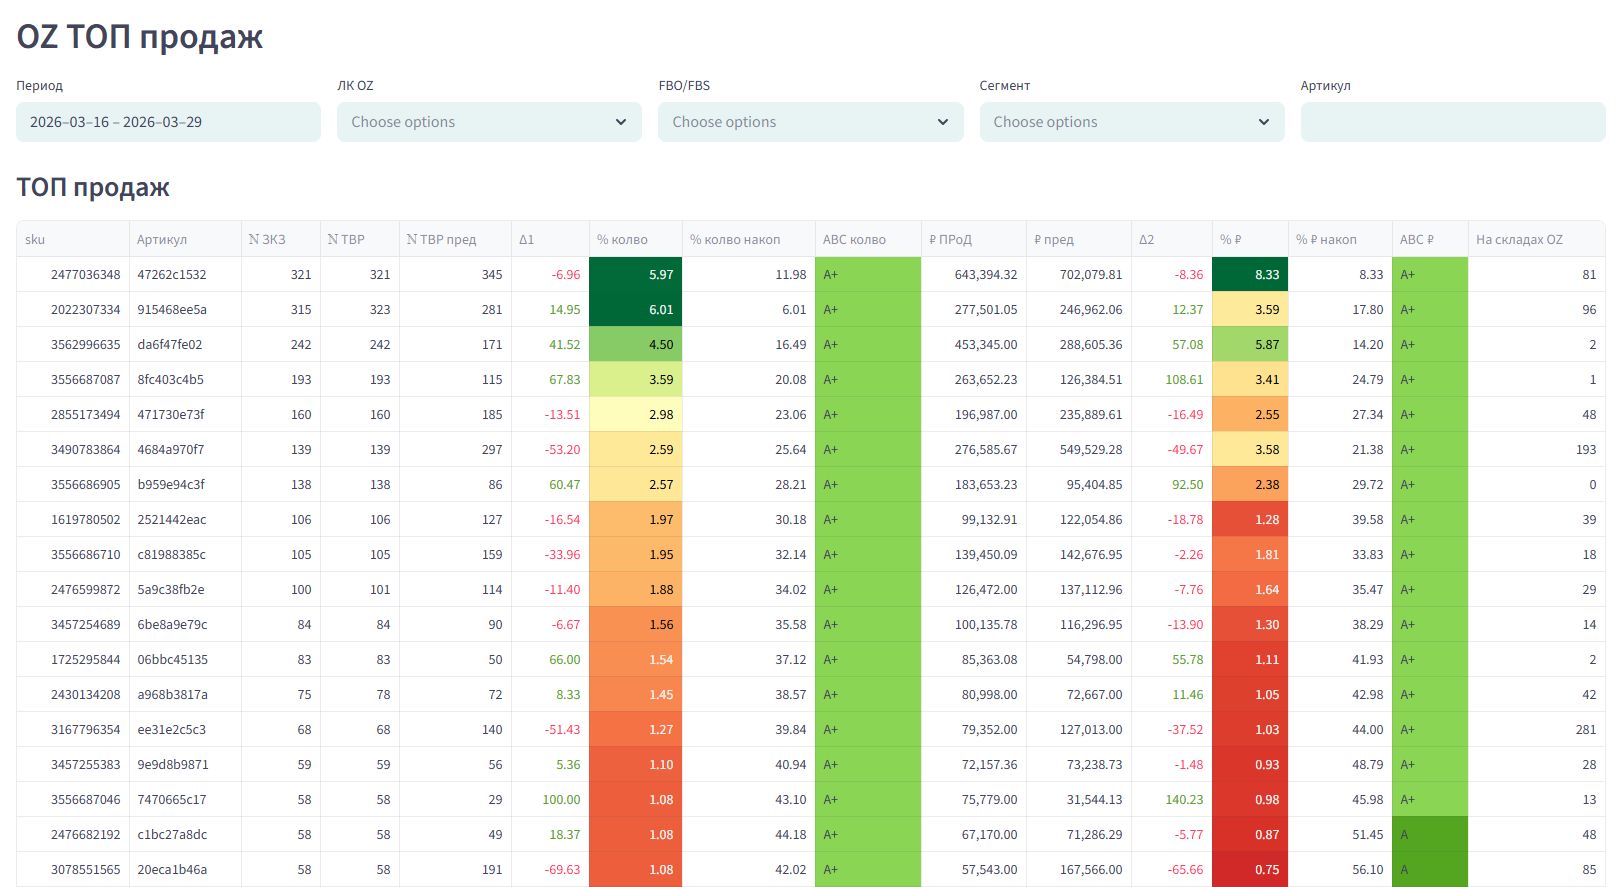The width and height of the screenshot is (1623, 887).
Task: Open the Период date range field
Action: 168,122
